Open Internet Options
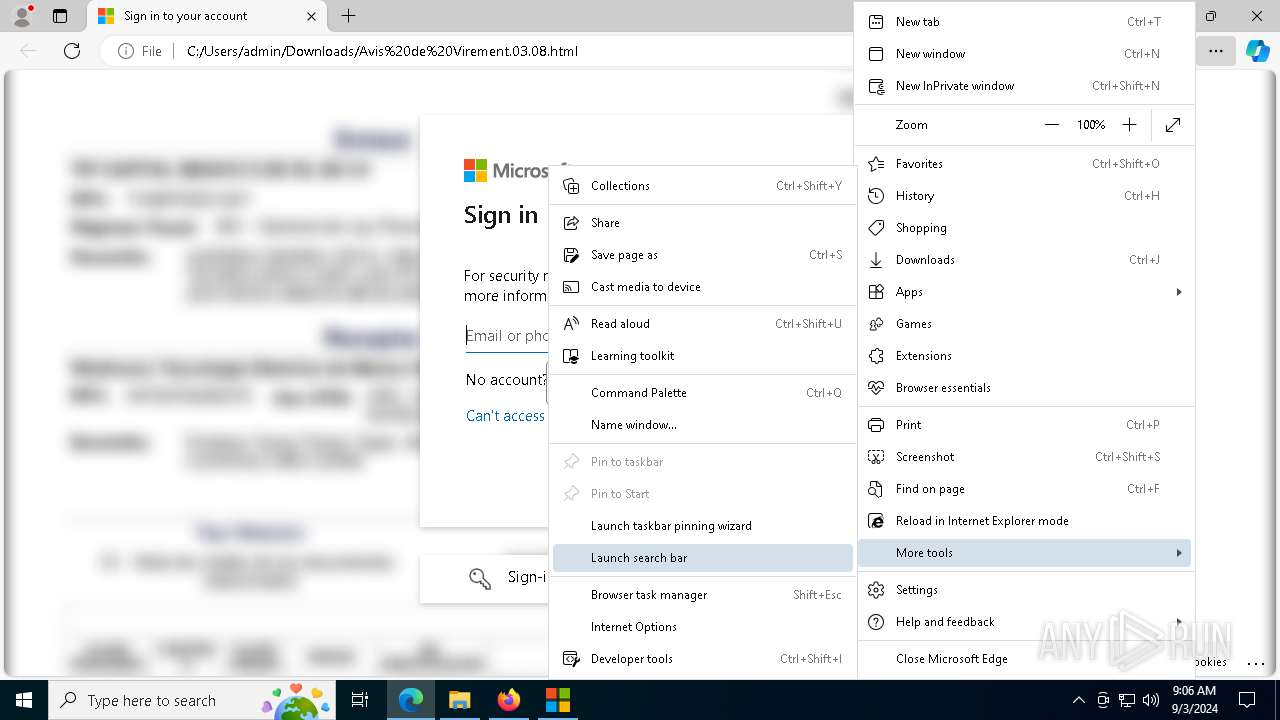The height and width of the screenshot is (720, 1280). point(703,627)
